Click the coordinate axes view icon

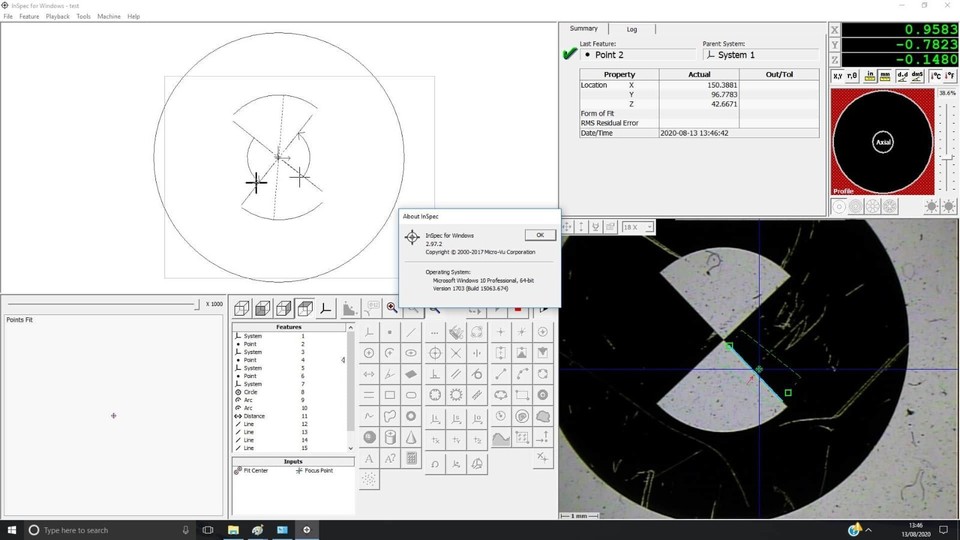[x=326, y=308]
